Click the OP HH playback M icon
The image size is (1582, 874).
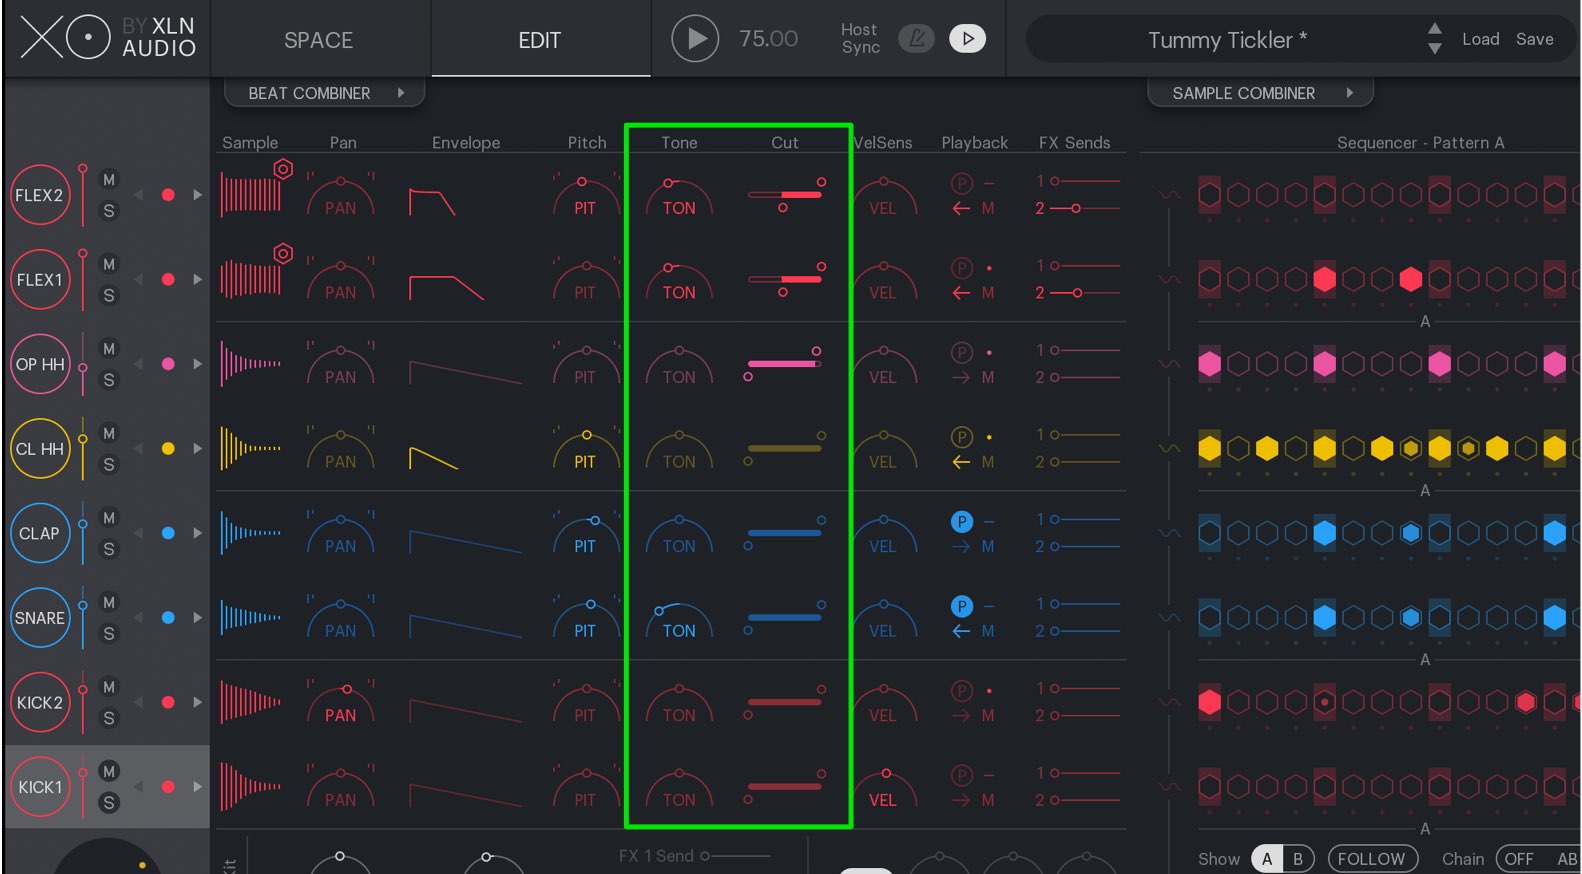coord(988,377)
